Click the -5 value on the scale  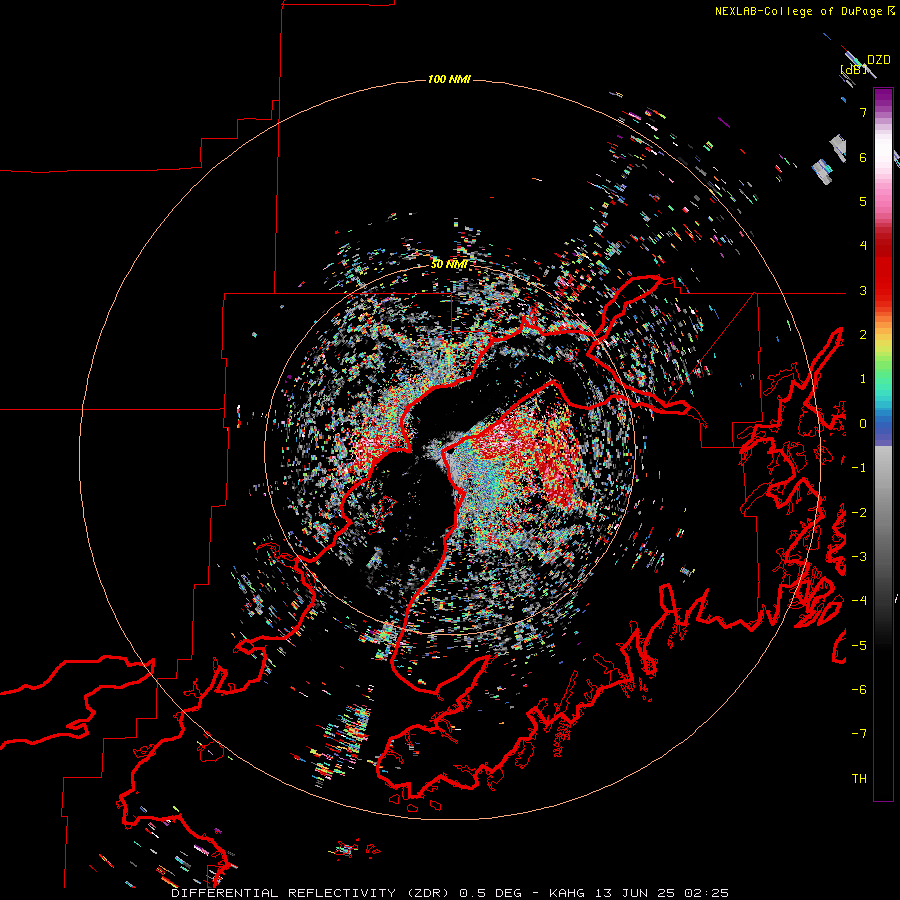coord(859,646)
